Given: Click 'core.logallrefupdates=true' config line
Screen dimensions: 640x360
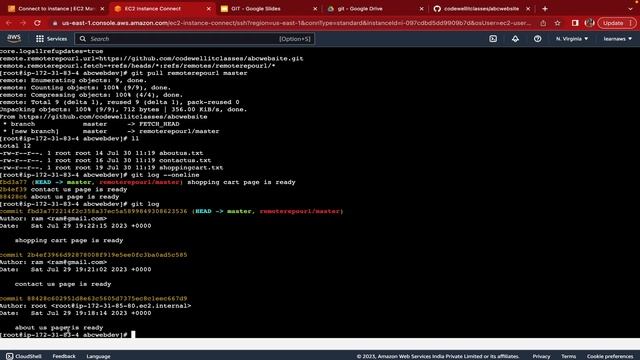Looking at the screenshot, I should [51, 51].
